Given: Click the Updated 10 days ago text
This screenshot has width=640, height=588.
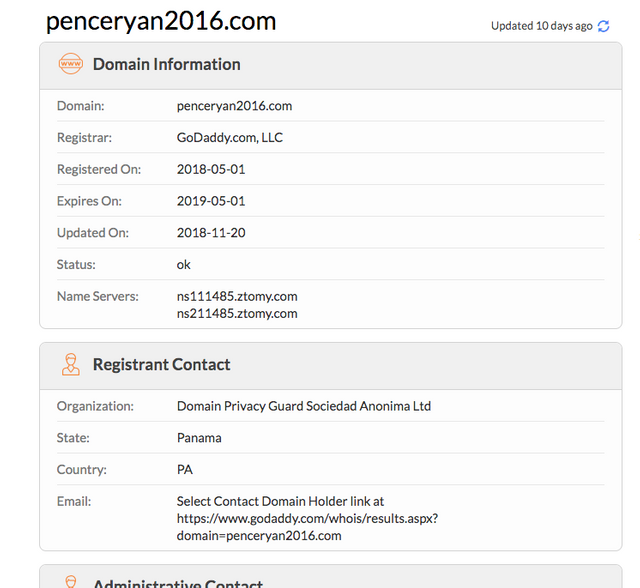Looking at the screenshot, I should coord(541,26).
